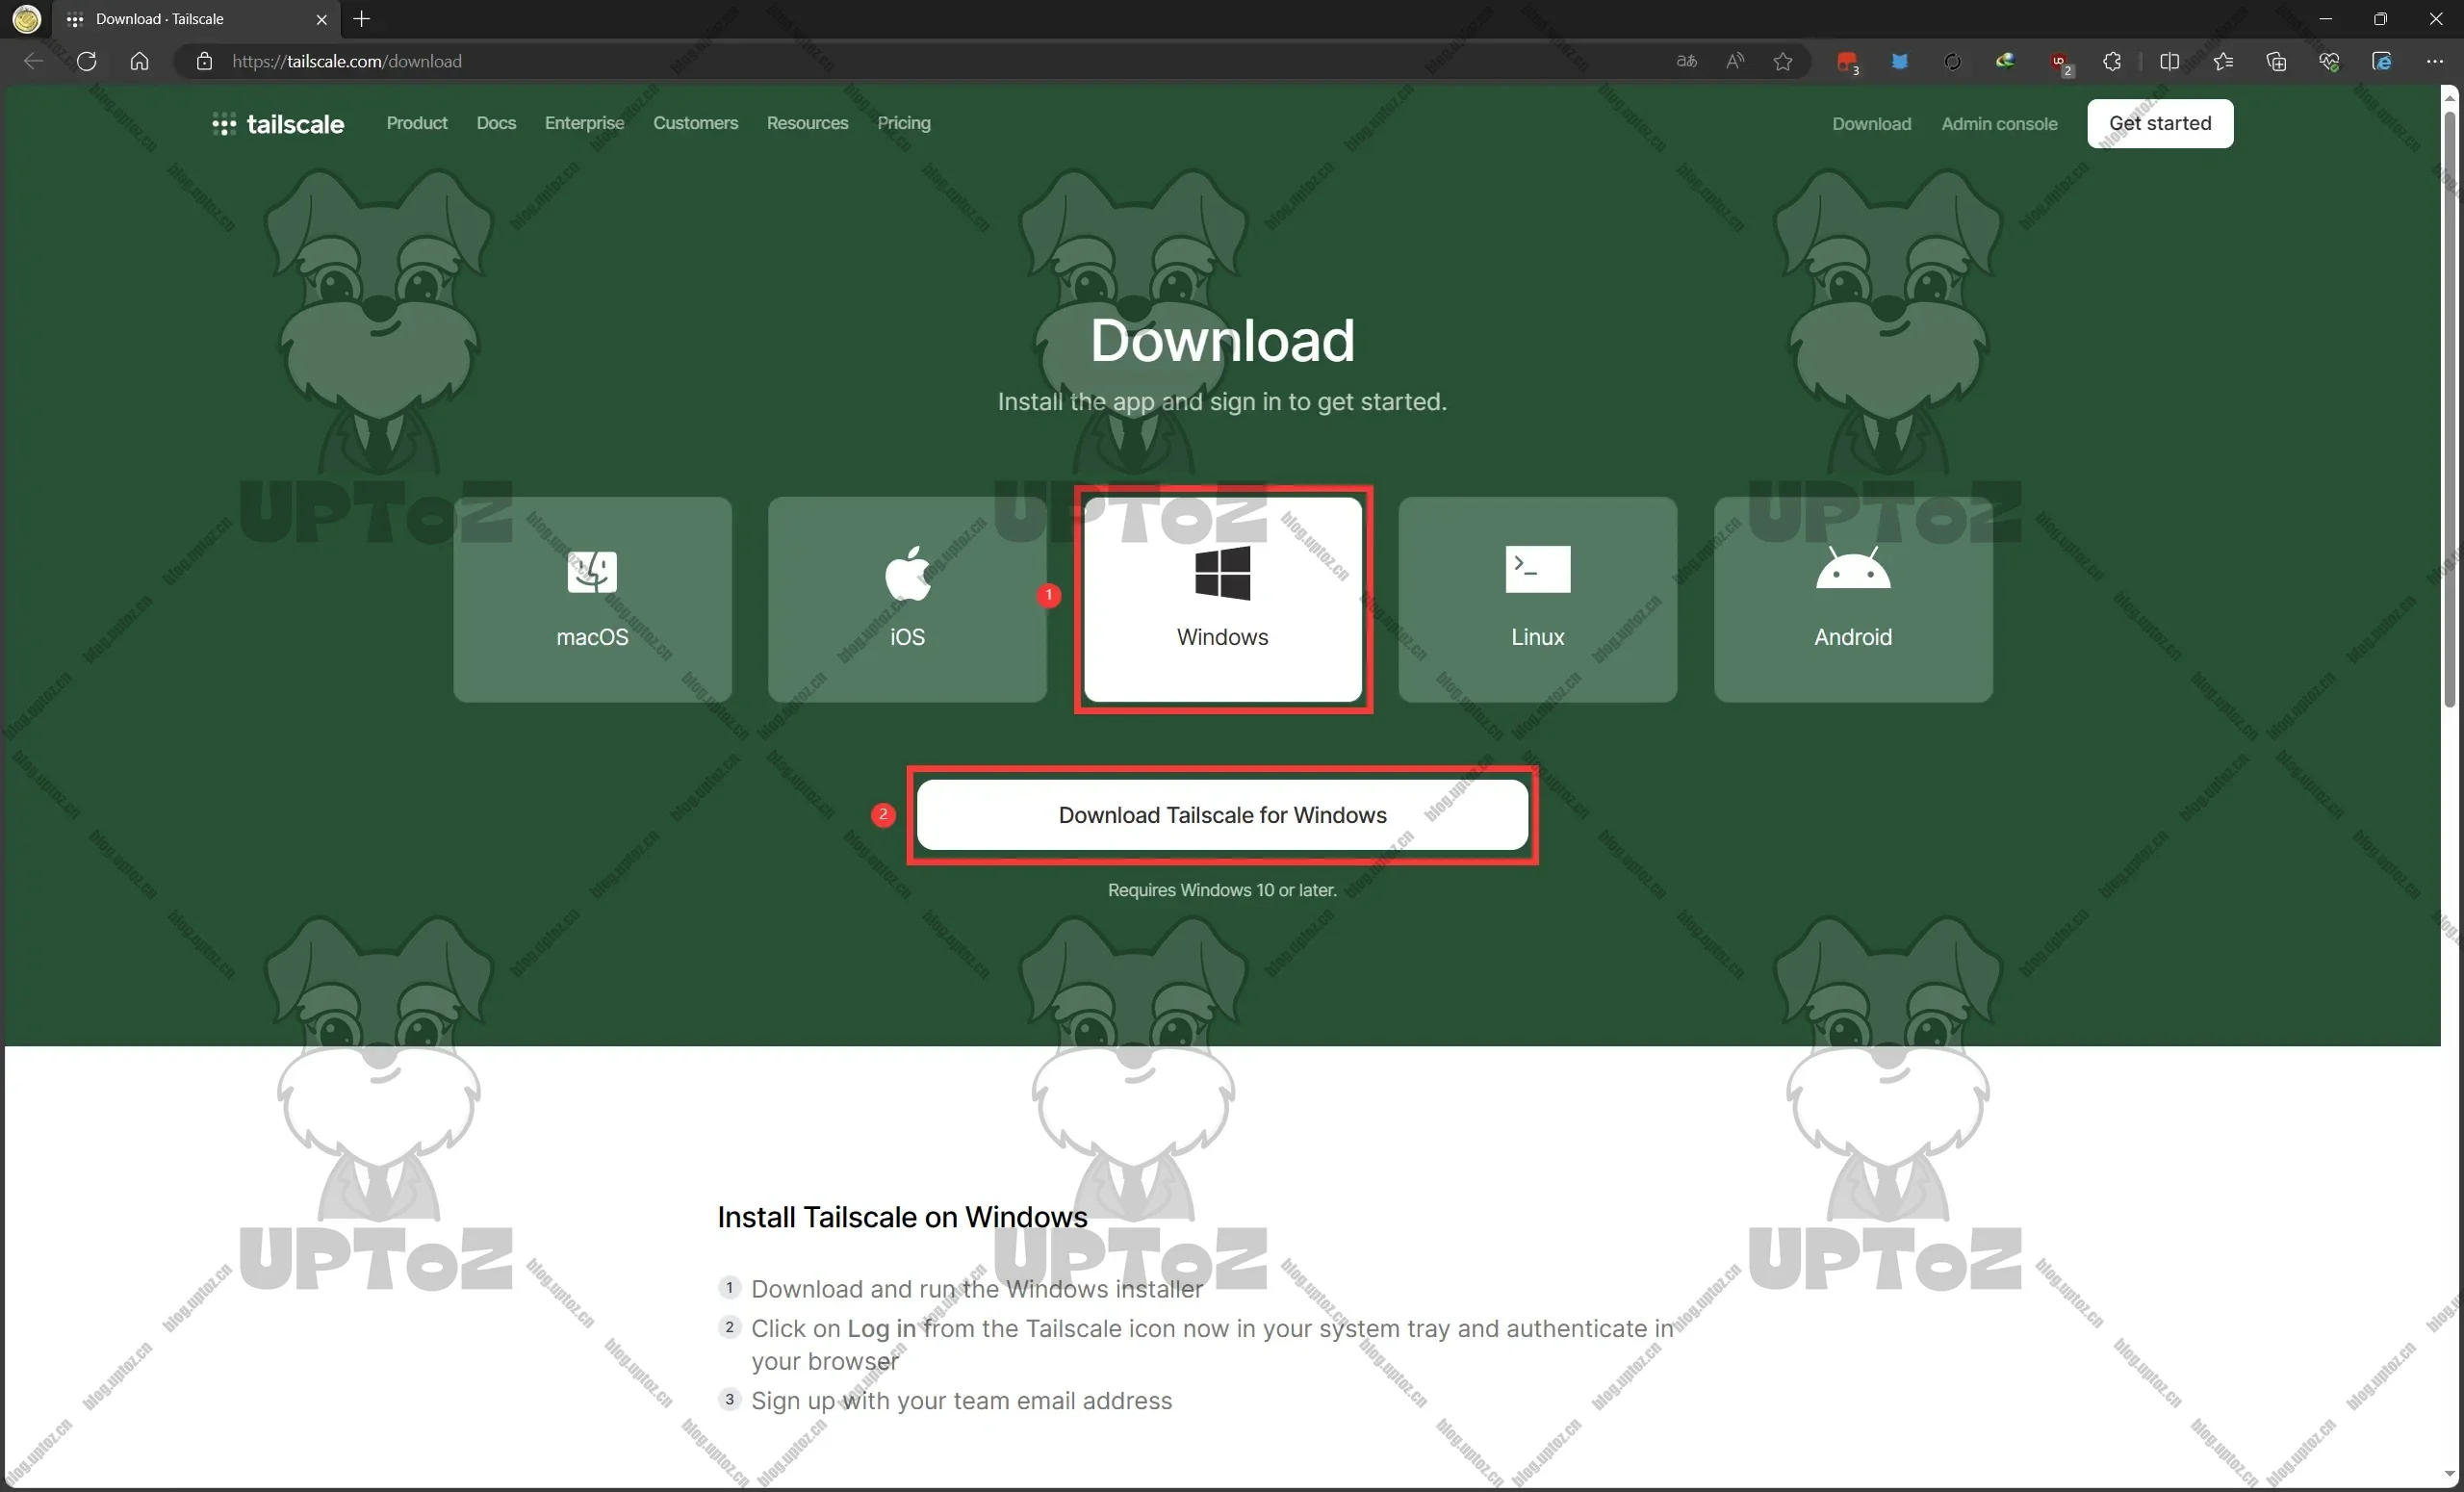Close the Download · Tailscale tab

pyautogui.click(x=321, y=19)
